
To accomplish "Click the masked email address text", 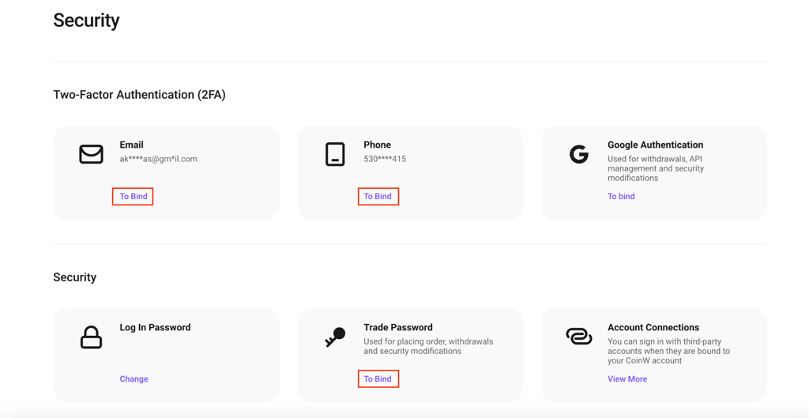I will point(158,159).
